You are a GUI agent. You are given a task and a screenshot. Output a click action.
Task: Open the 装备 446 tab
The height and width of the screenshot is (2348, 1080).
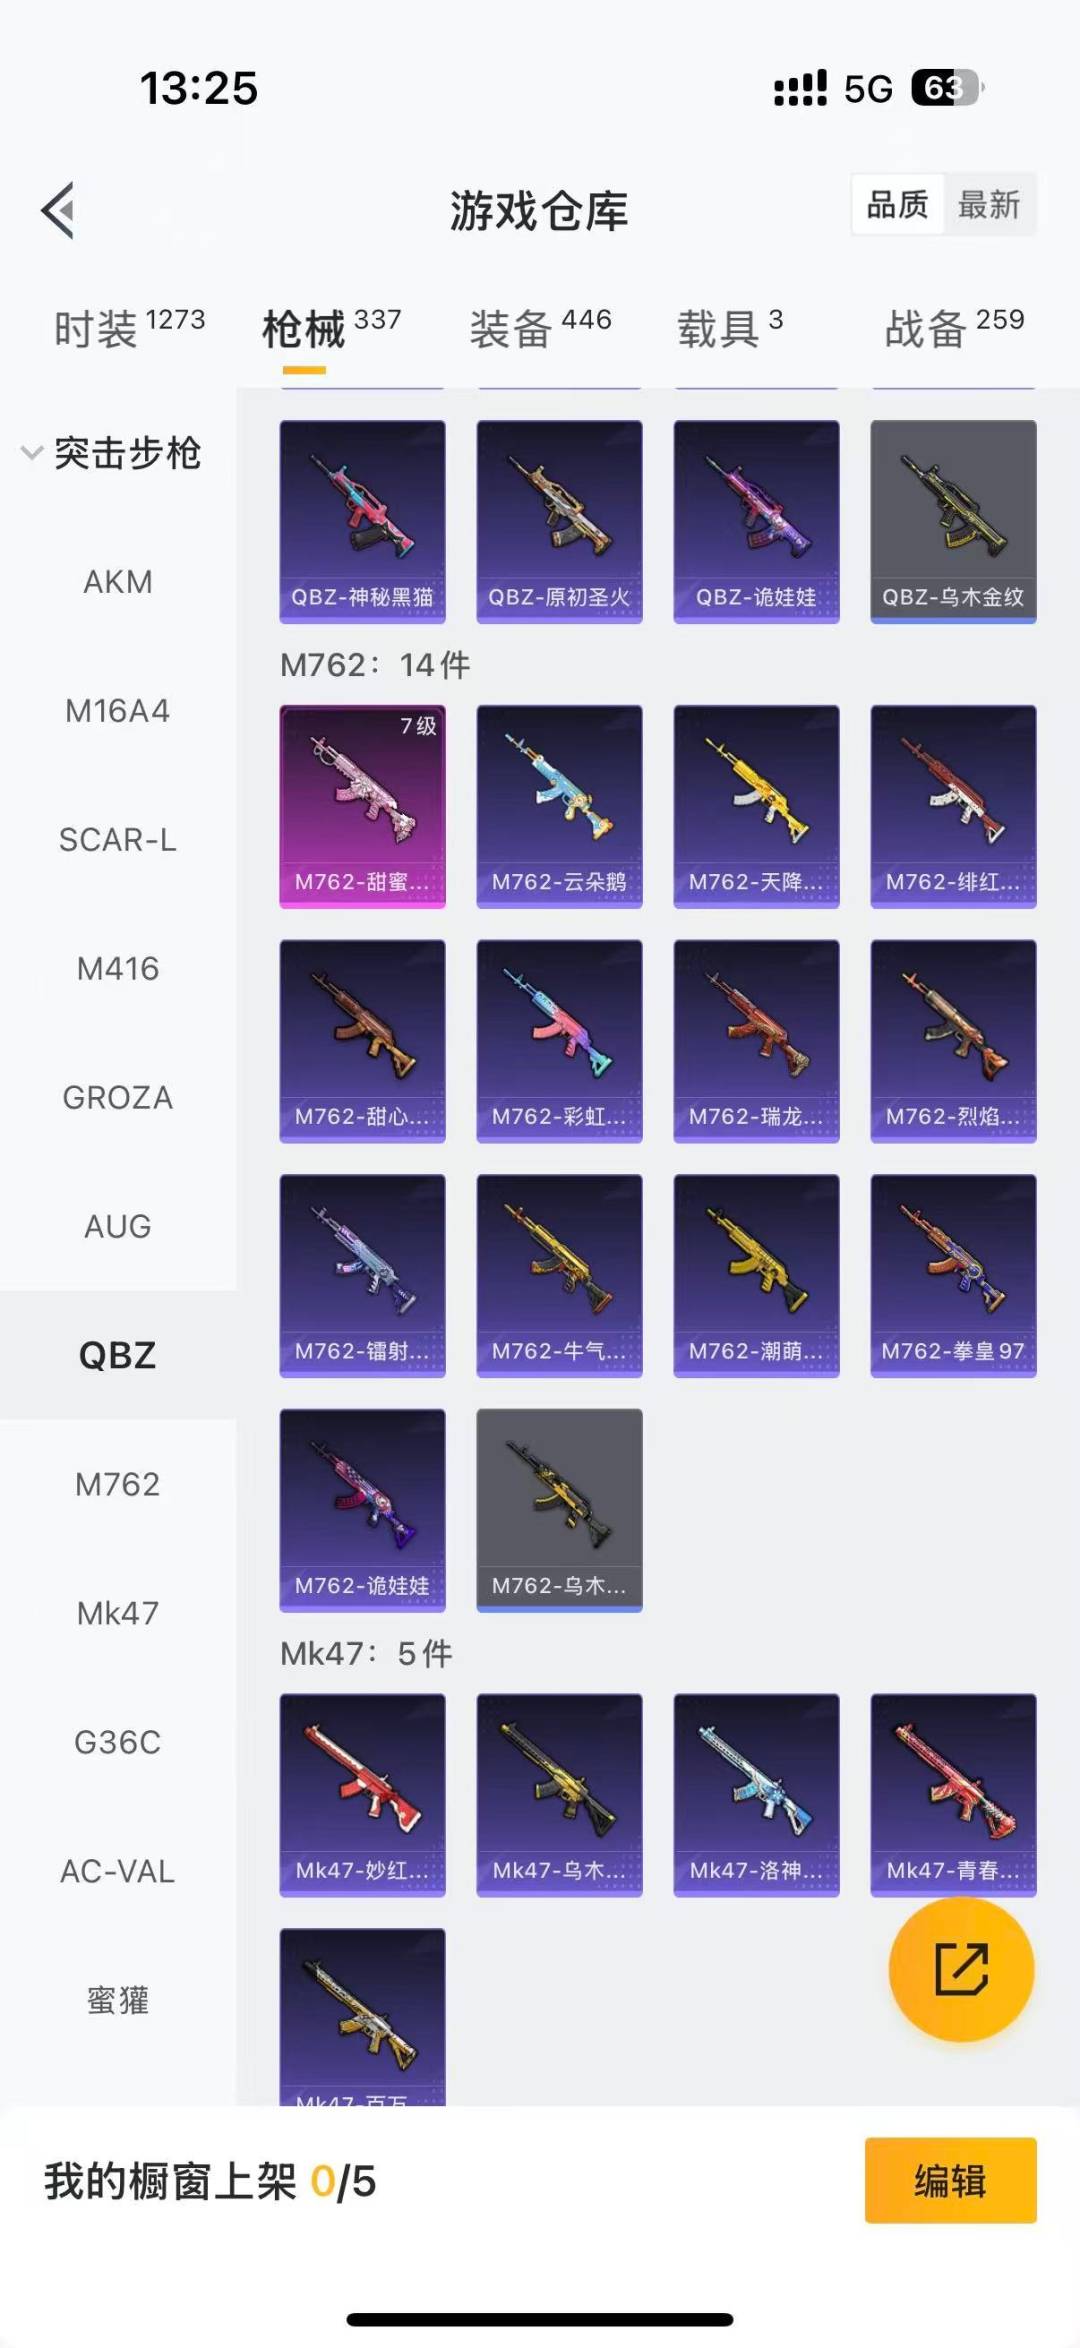click(x=540, y=329)
